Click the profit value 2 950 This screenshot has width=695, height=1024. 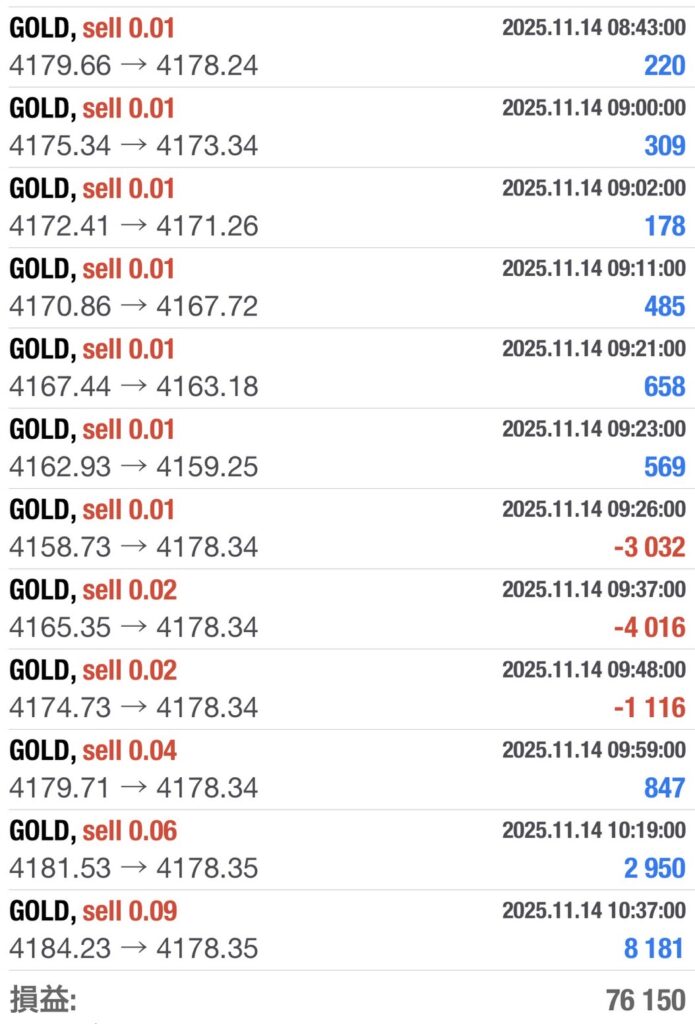tap(654, 868)
